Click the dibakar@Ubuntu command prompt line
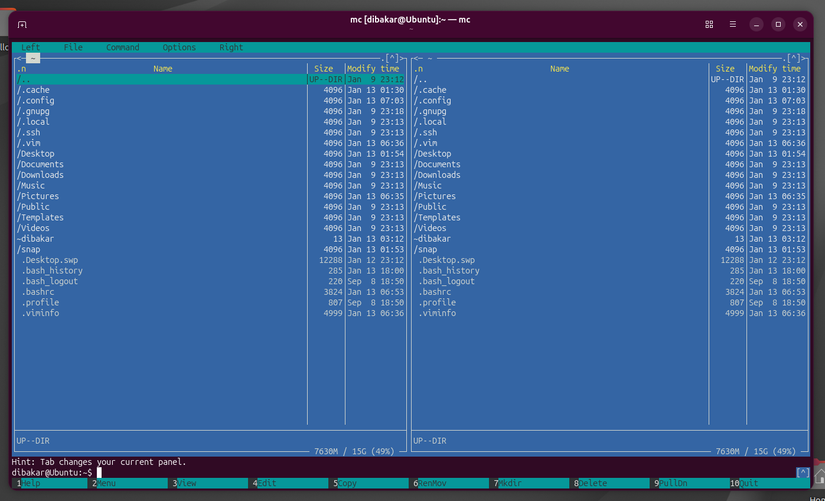This screenshot has width=825, height=501. tap(404, 473)
